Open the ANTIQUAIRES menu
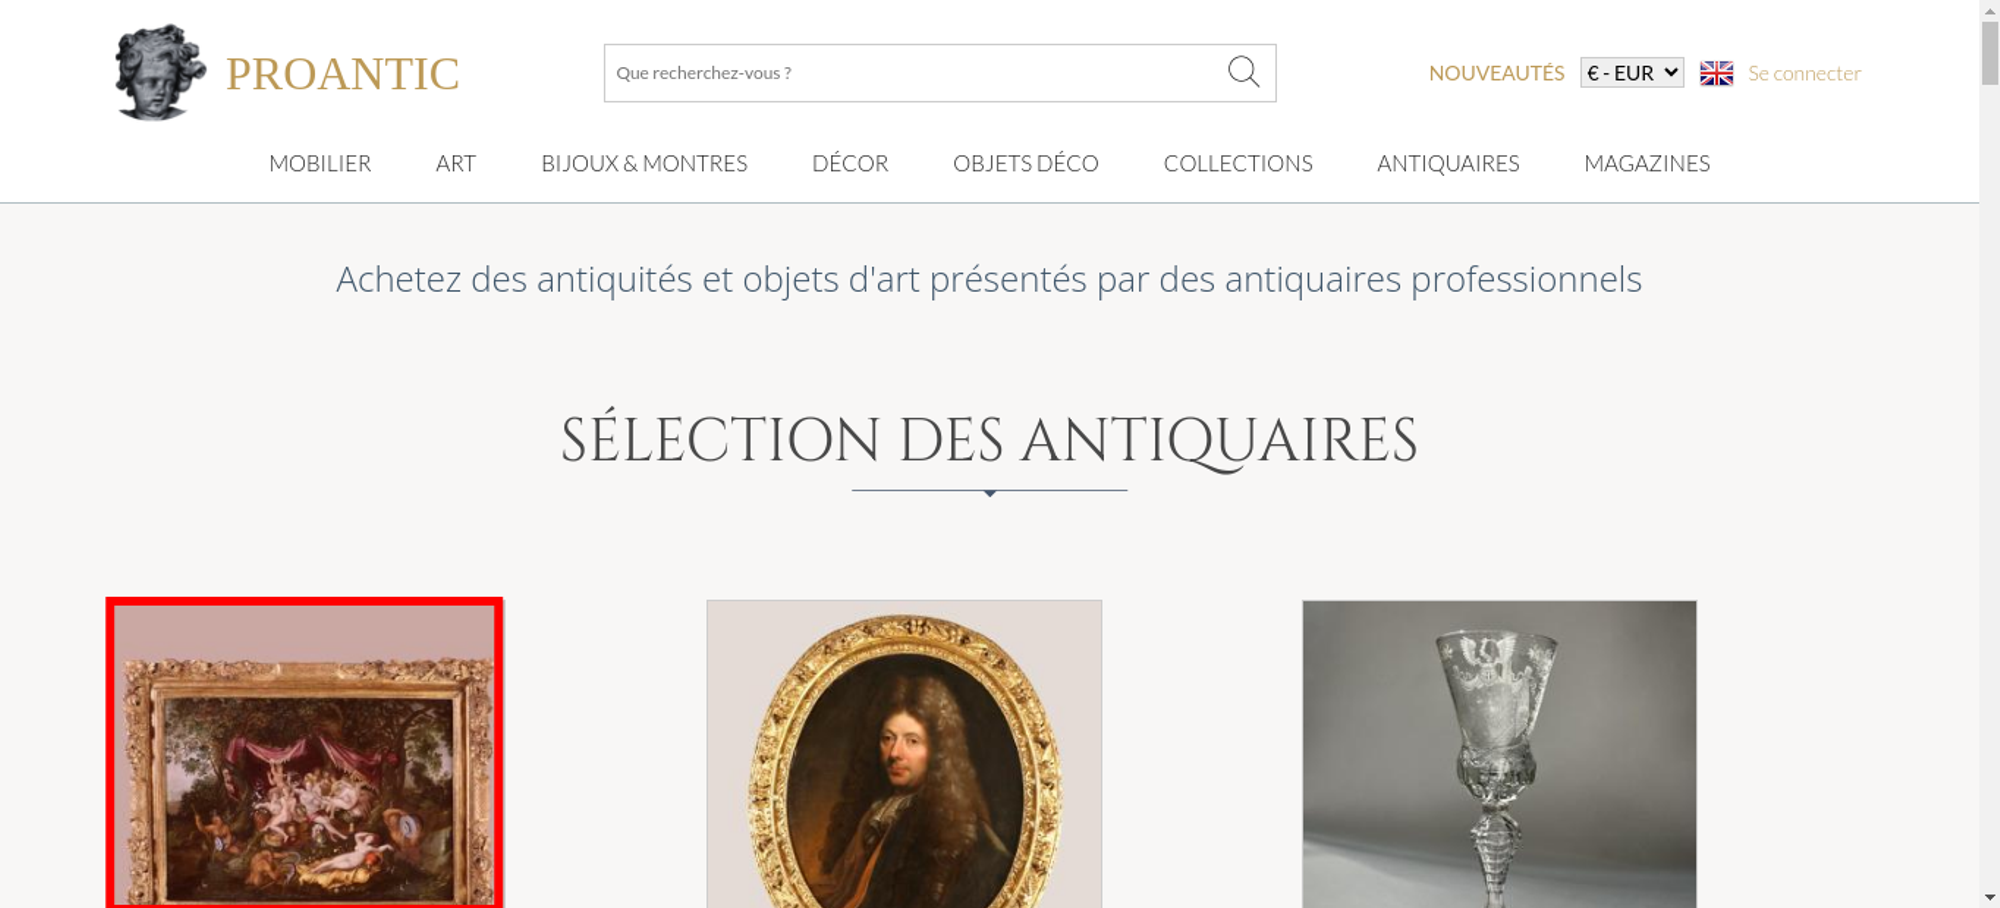 point(1448,163)
